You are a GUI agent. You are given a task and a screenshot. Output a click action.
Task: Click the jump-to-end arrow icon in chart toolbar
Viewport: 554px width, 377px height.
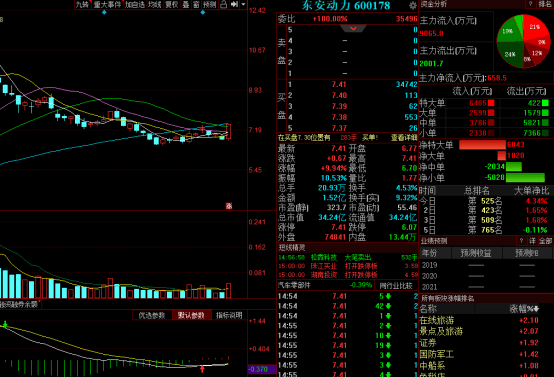234,4
